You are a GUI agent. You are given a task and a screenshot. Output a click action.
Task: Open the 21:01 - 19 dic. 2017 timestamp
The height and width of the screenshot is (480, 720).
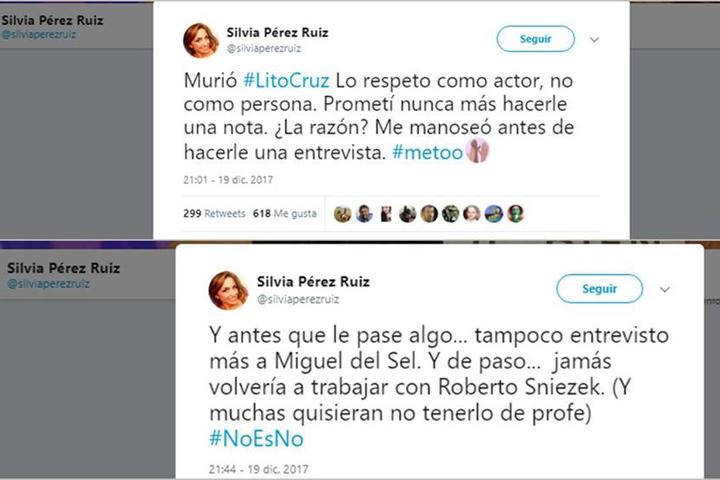tap(228, 180)
